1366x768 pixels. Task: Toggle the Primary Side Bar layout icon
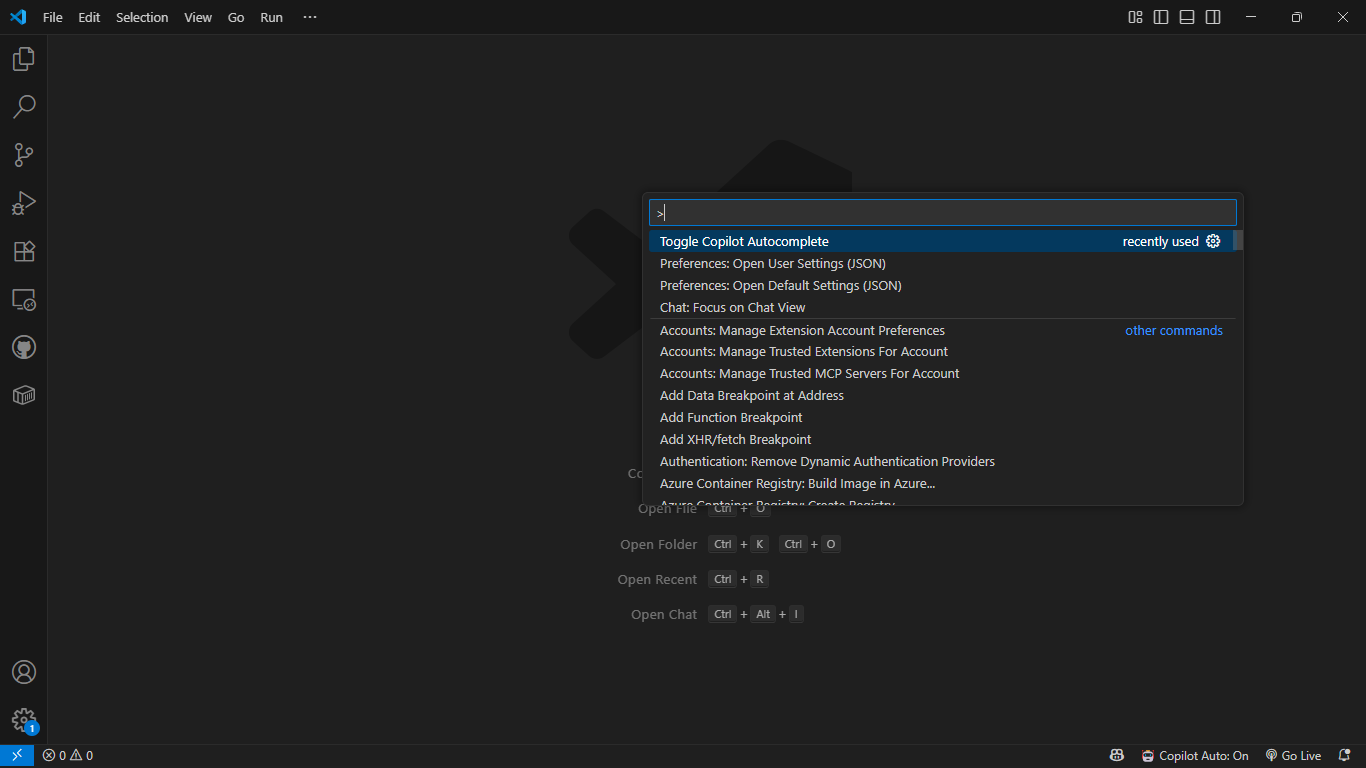point(1161,17)
